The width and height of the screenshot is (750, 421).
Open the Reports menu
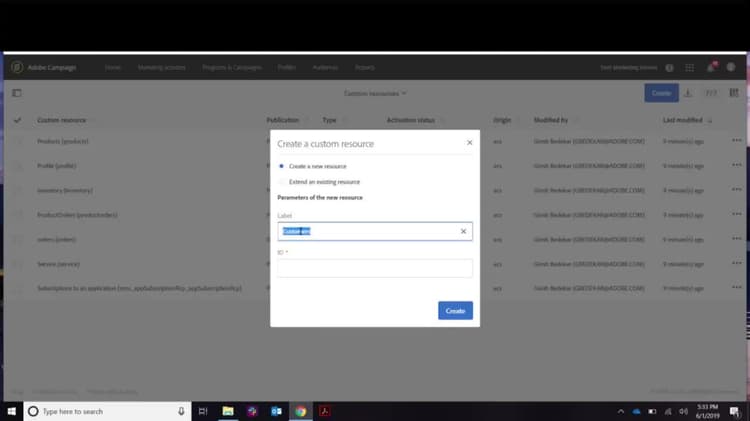point(364,67)
